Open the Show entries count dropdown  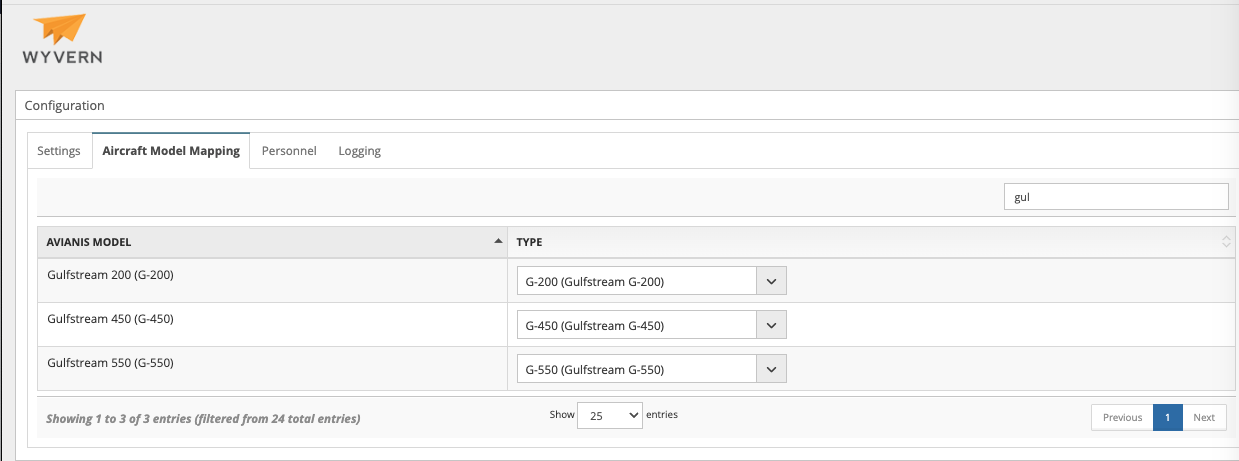[609, 416]
